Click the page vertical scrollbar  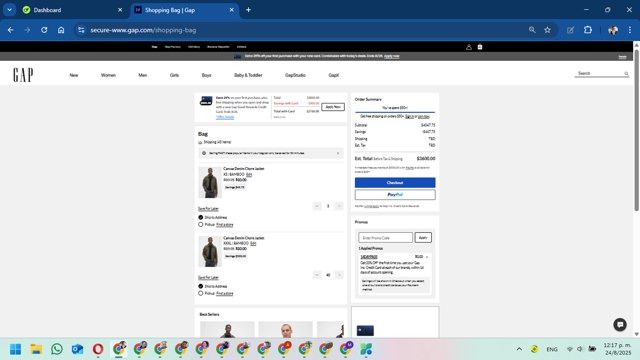coord(636,131)
